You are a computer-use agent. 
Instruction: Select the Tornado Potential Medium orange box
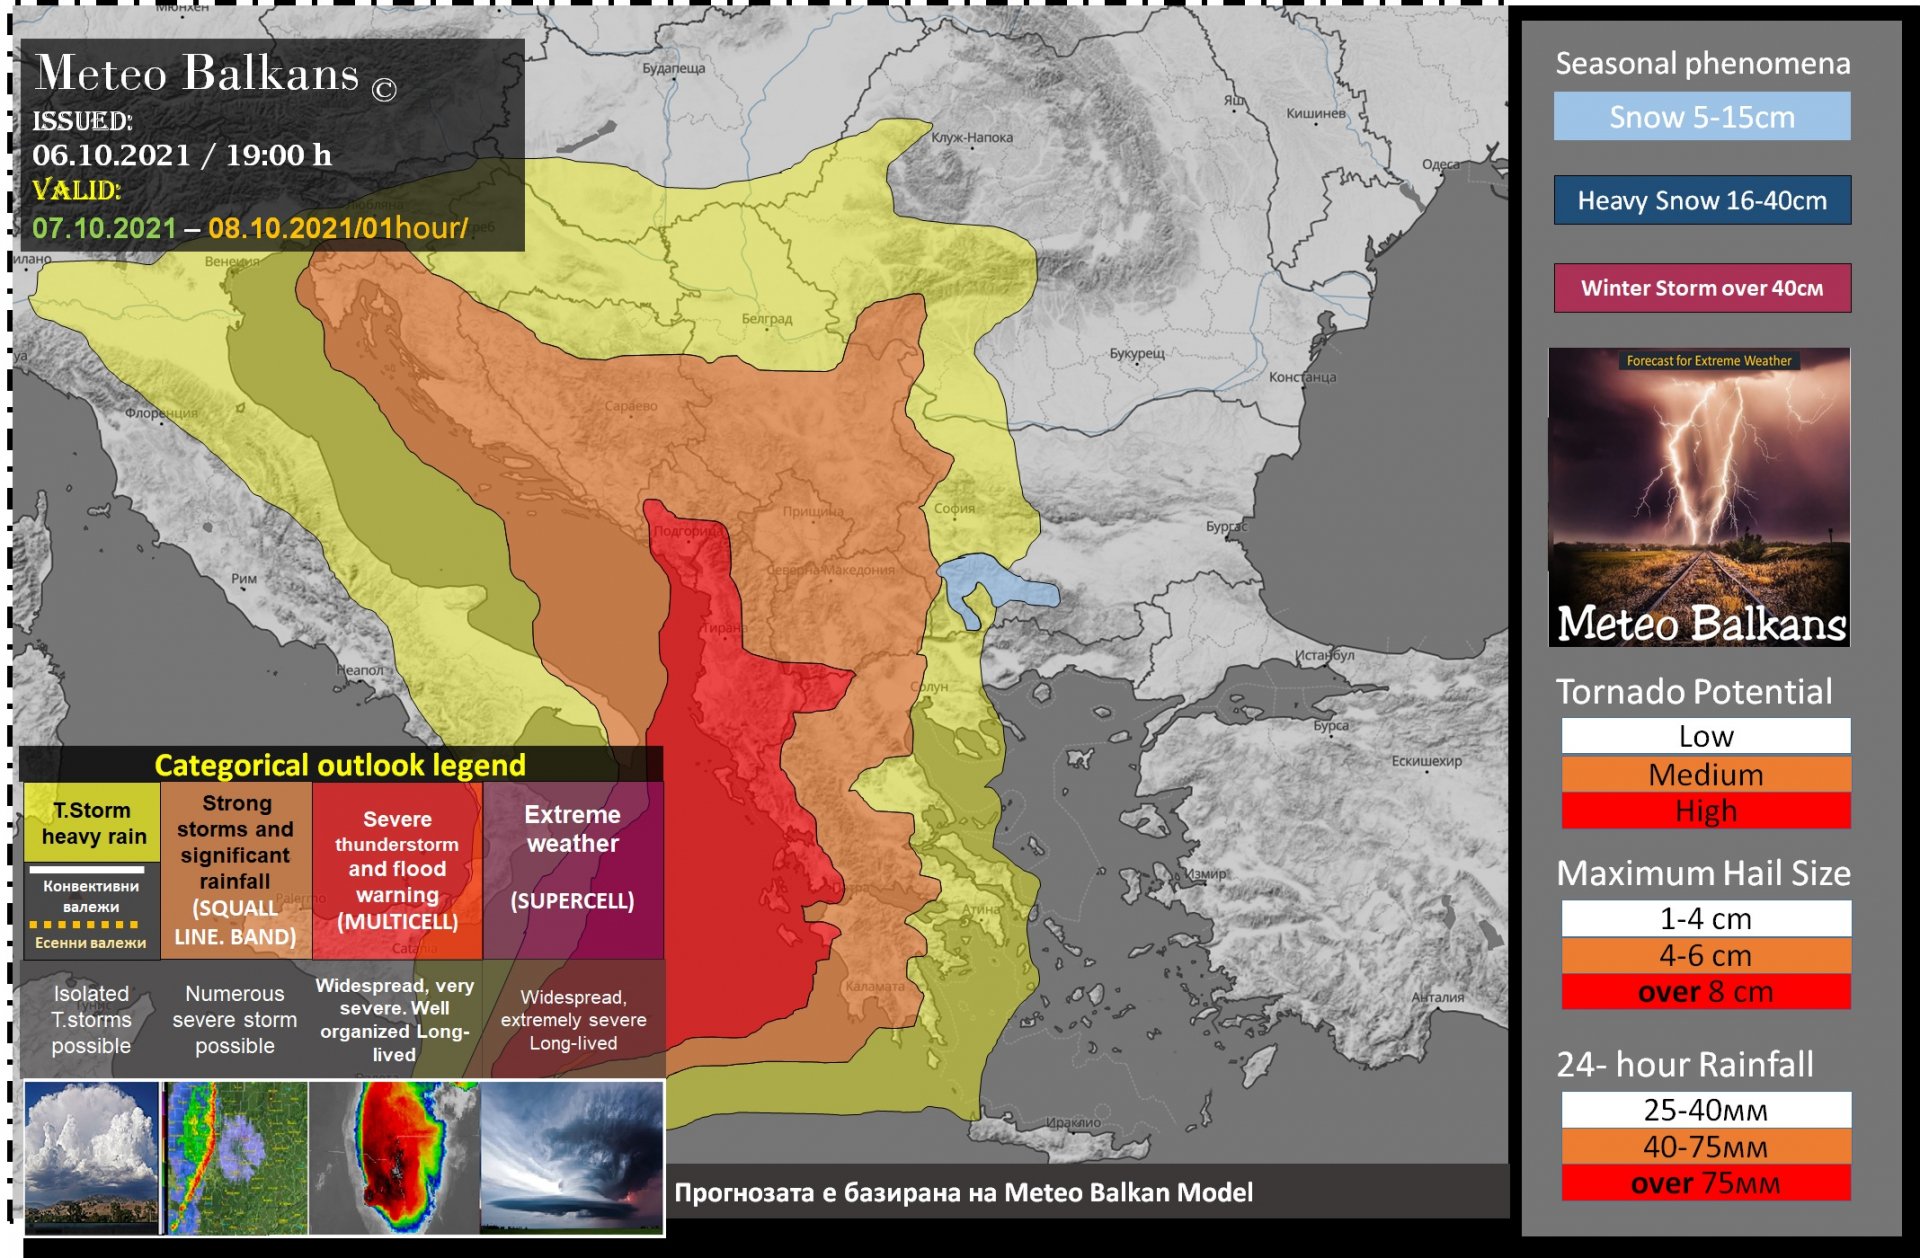tap(1705, 774)
